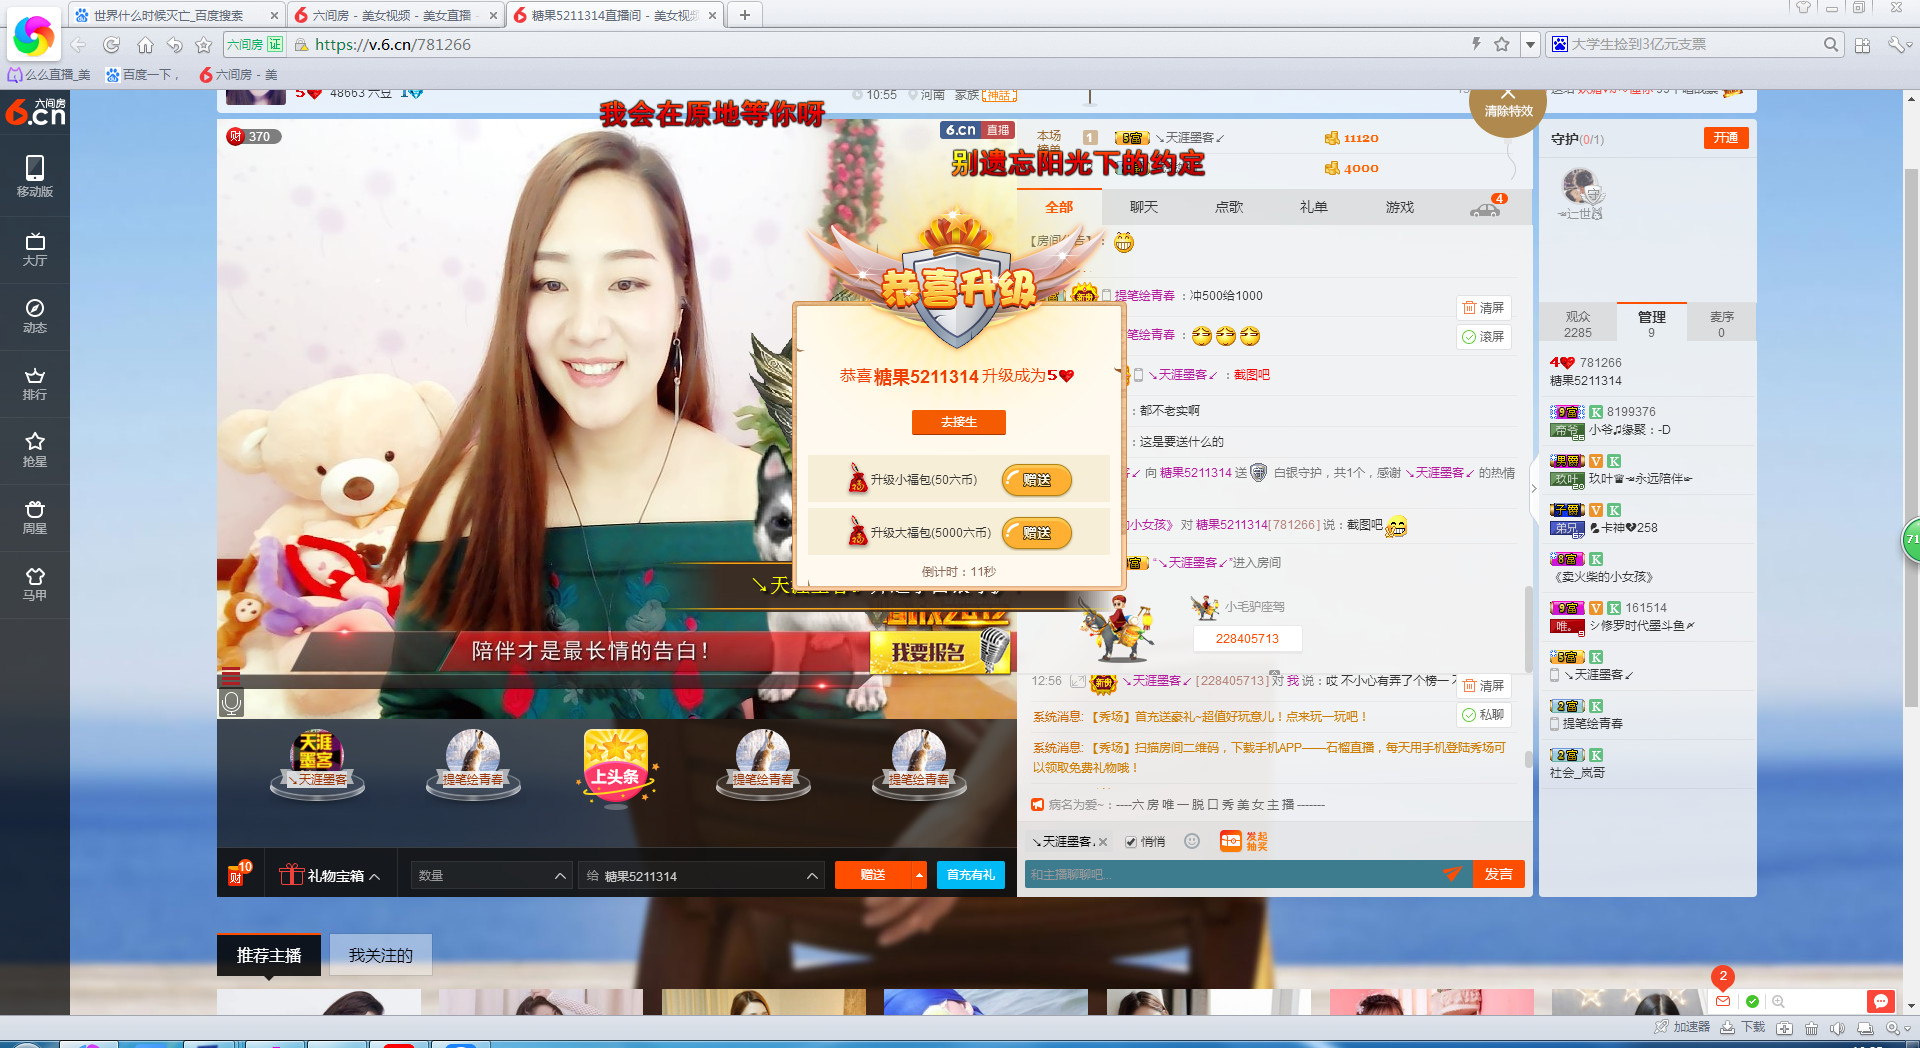Click 赠送 for 升级大福包(5000六币)
This screenshot has width=1920, height=1048.
(1037, 533)
